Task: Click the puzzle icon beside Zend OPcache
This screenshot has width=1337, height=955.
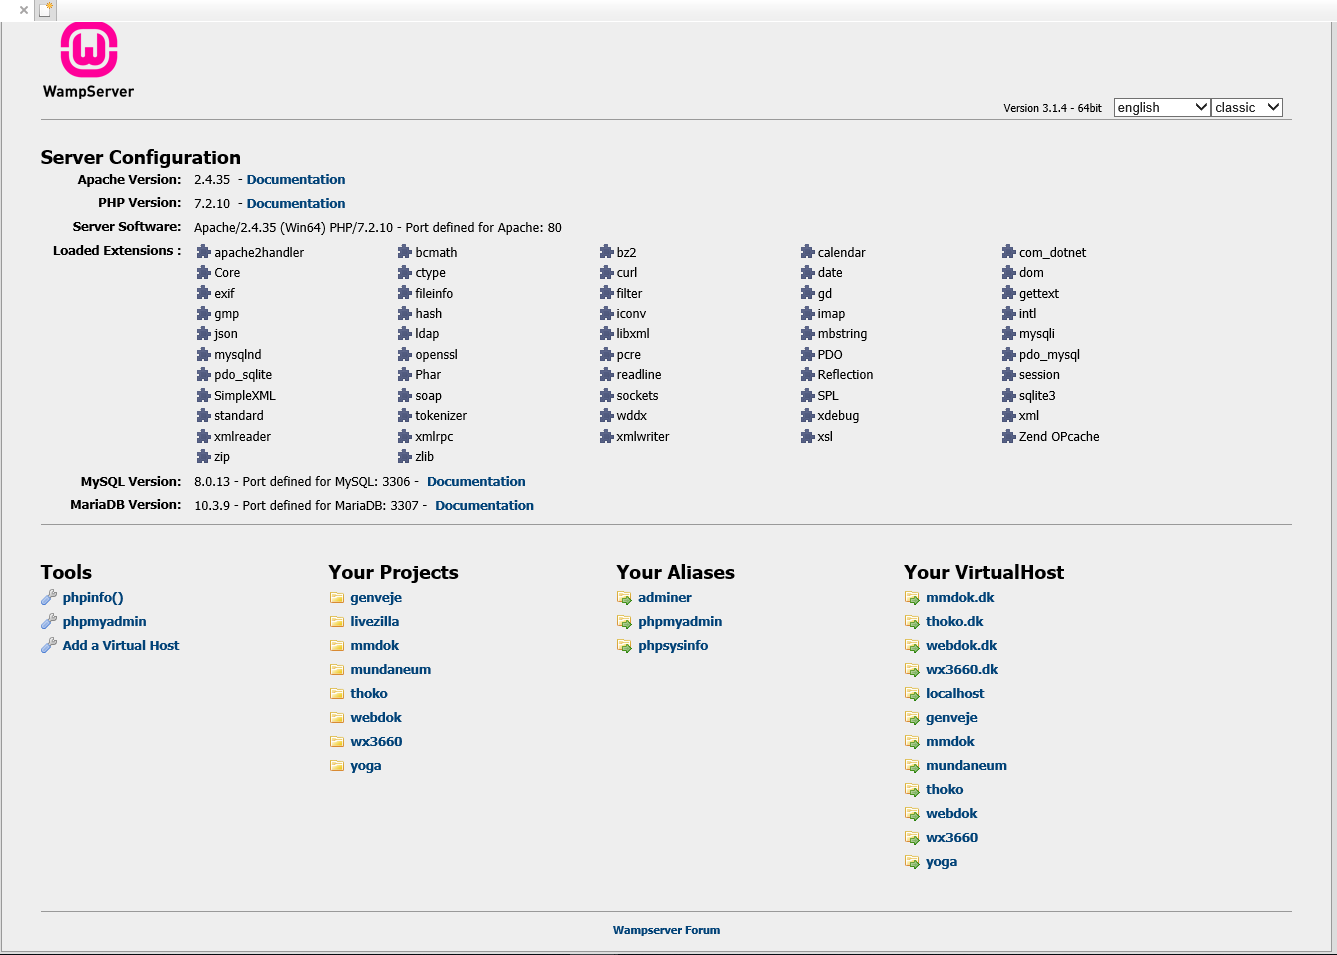Action: (x=1009, y=436)
